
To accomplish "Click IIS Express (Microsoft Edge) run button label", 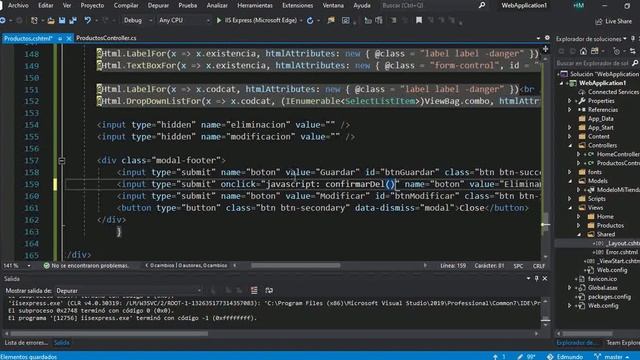I will pyautogui.click(x=261, y=20).
